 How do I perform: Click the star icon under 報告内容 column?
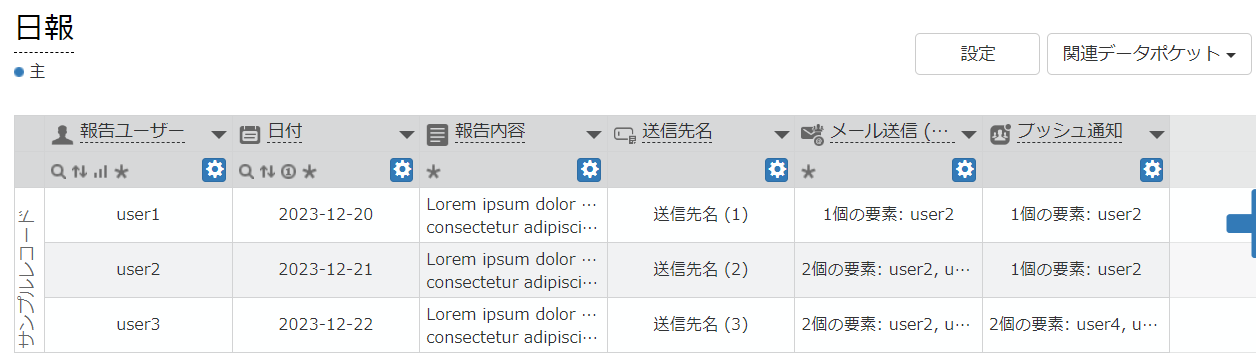pos(434,172)
